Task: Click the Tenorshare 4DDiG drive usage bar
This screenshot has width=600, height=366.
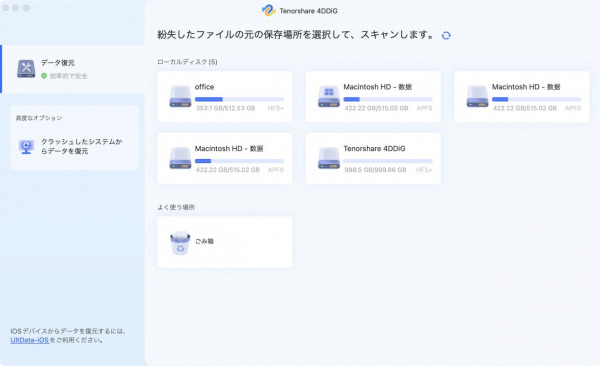Action: click(388, 161)
